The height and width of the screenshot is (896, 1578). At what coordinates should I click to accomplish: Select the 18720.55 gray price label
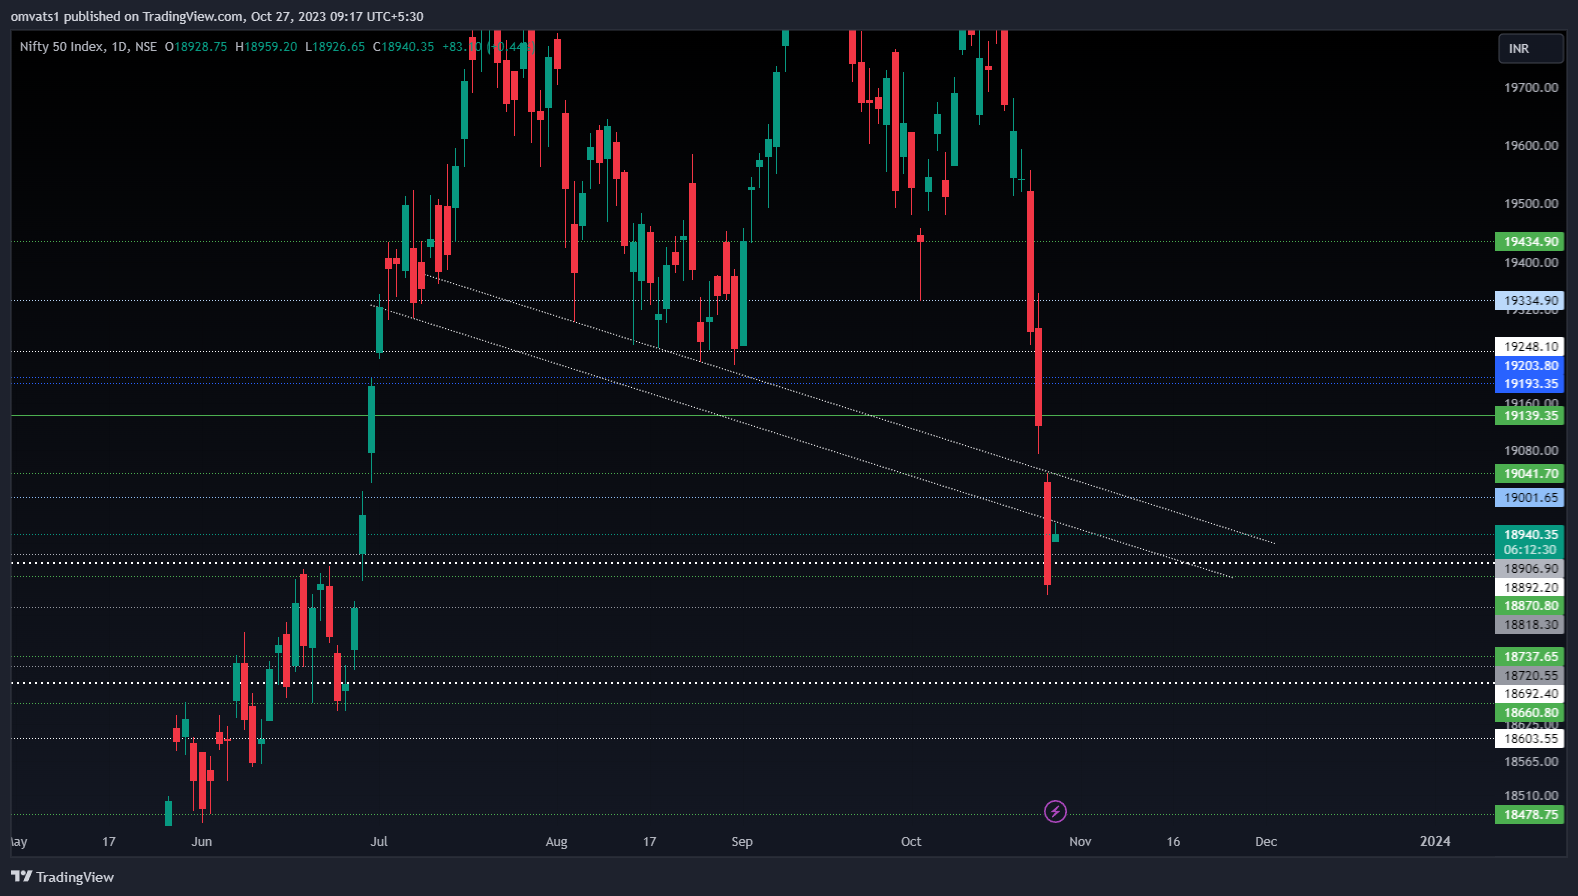1530,675
